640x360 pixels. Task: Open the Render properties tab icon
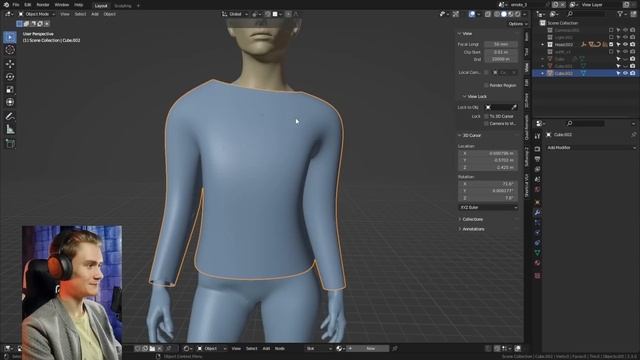click(x=538, y=149)
